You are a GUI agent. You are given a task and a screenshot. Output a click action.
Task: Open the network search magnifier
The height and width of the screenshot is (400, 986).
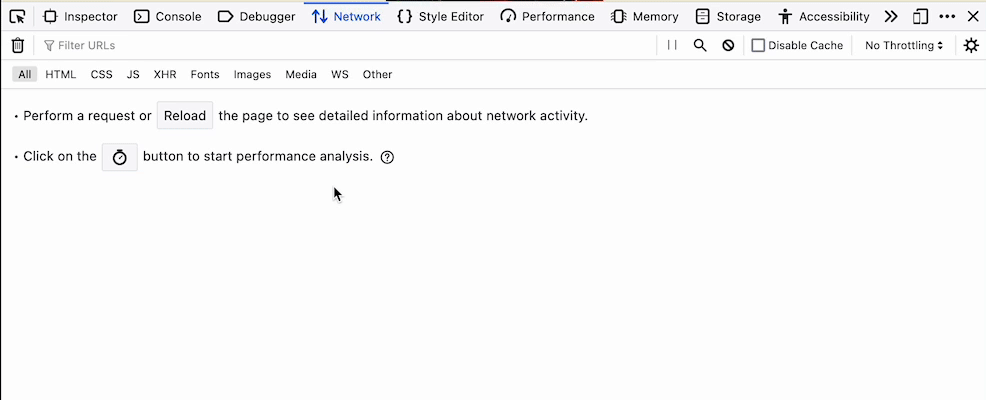click(x=700, y=45)
